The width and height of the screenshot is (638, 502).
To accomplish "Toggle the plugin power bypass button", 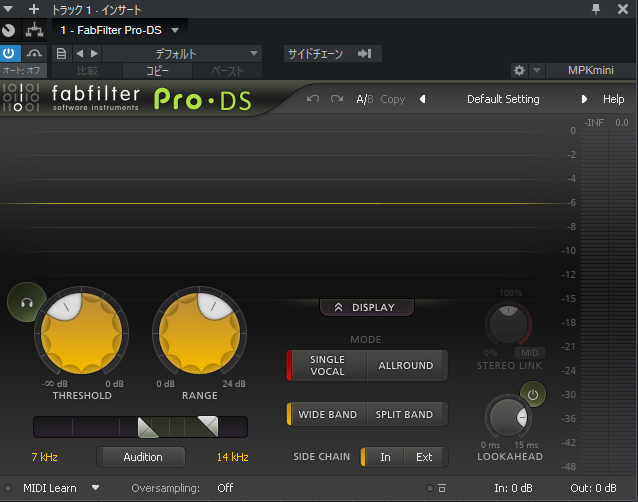I will pos(10,53).
